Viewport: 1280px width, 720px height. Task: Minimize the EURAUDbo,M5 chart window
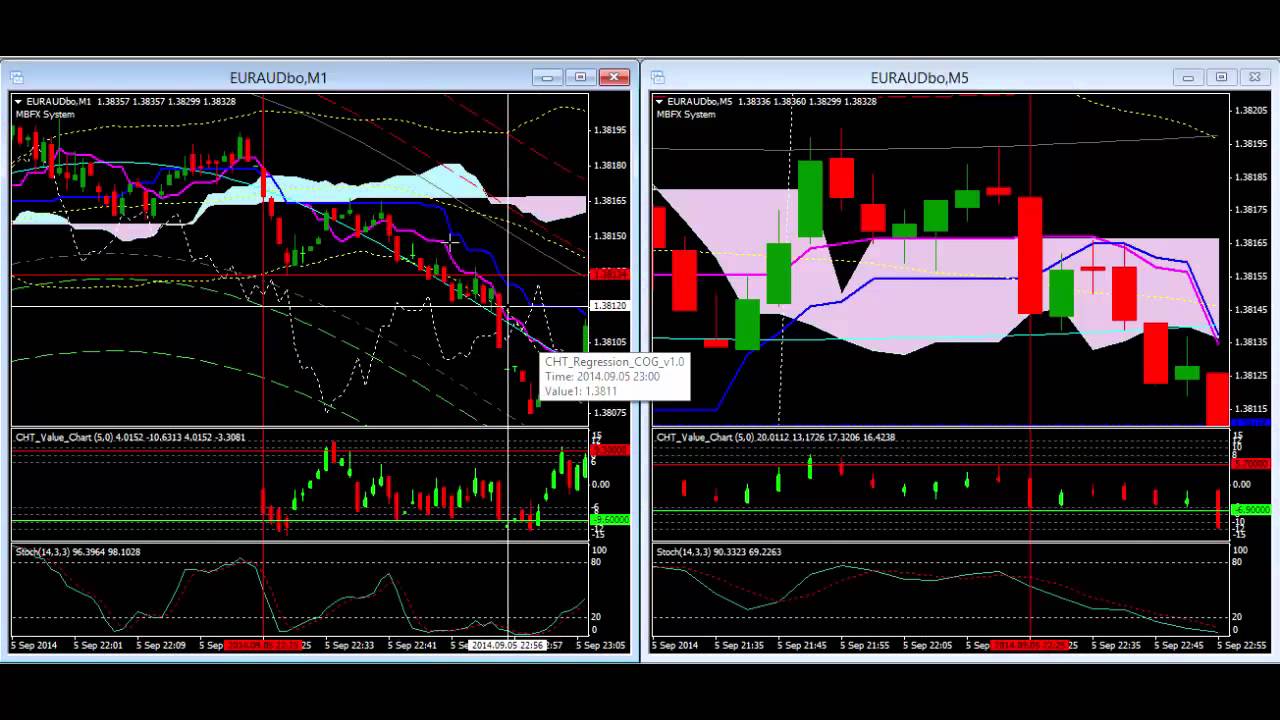pyautogui.click(x=1188, y=77)
